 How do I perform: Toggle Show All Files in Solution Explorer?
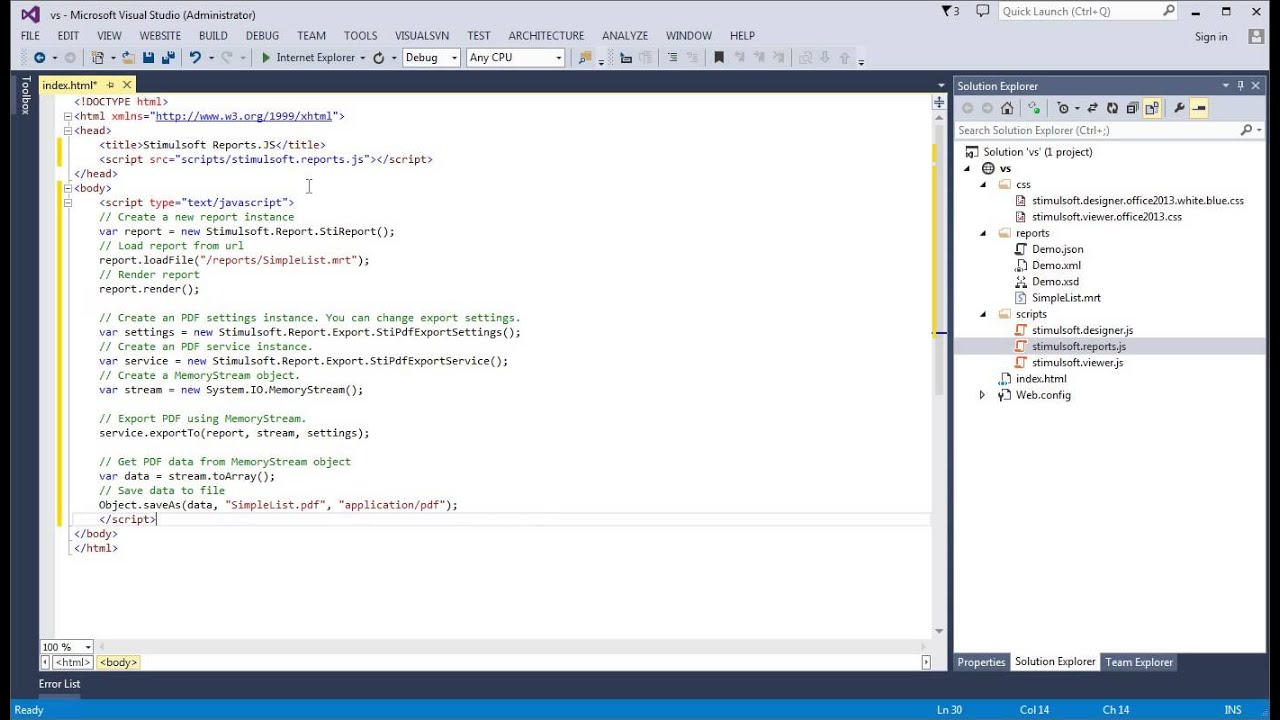[x=1152, y=108]
